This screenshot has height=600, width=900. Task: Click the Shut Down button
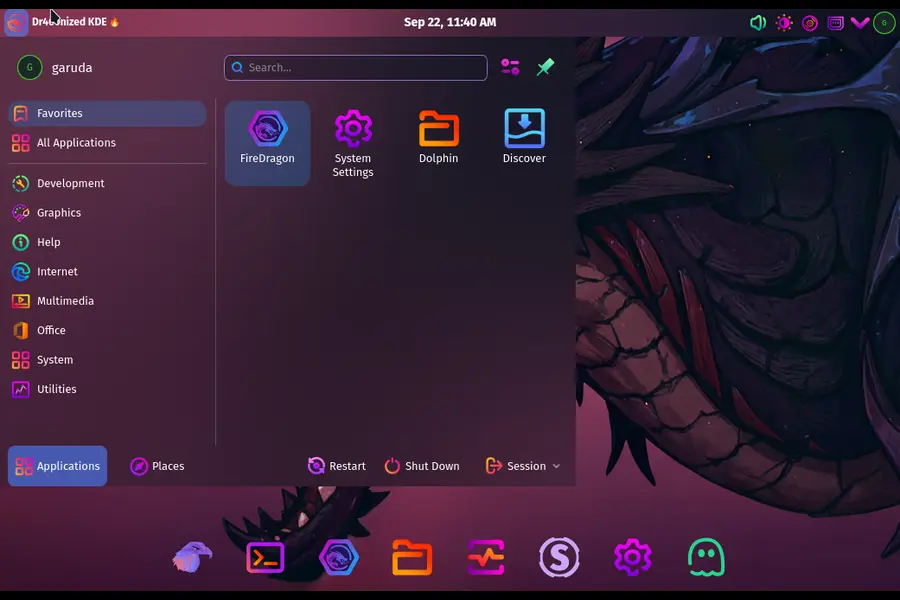tap(422, 466)
